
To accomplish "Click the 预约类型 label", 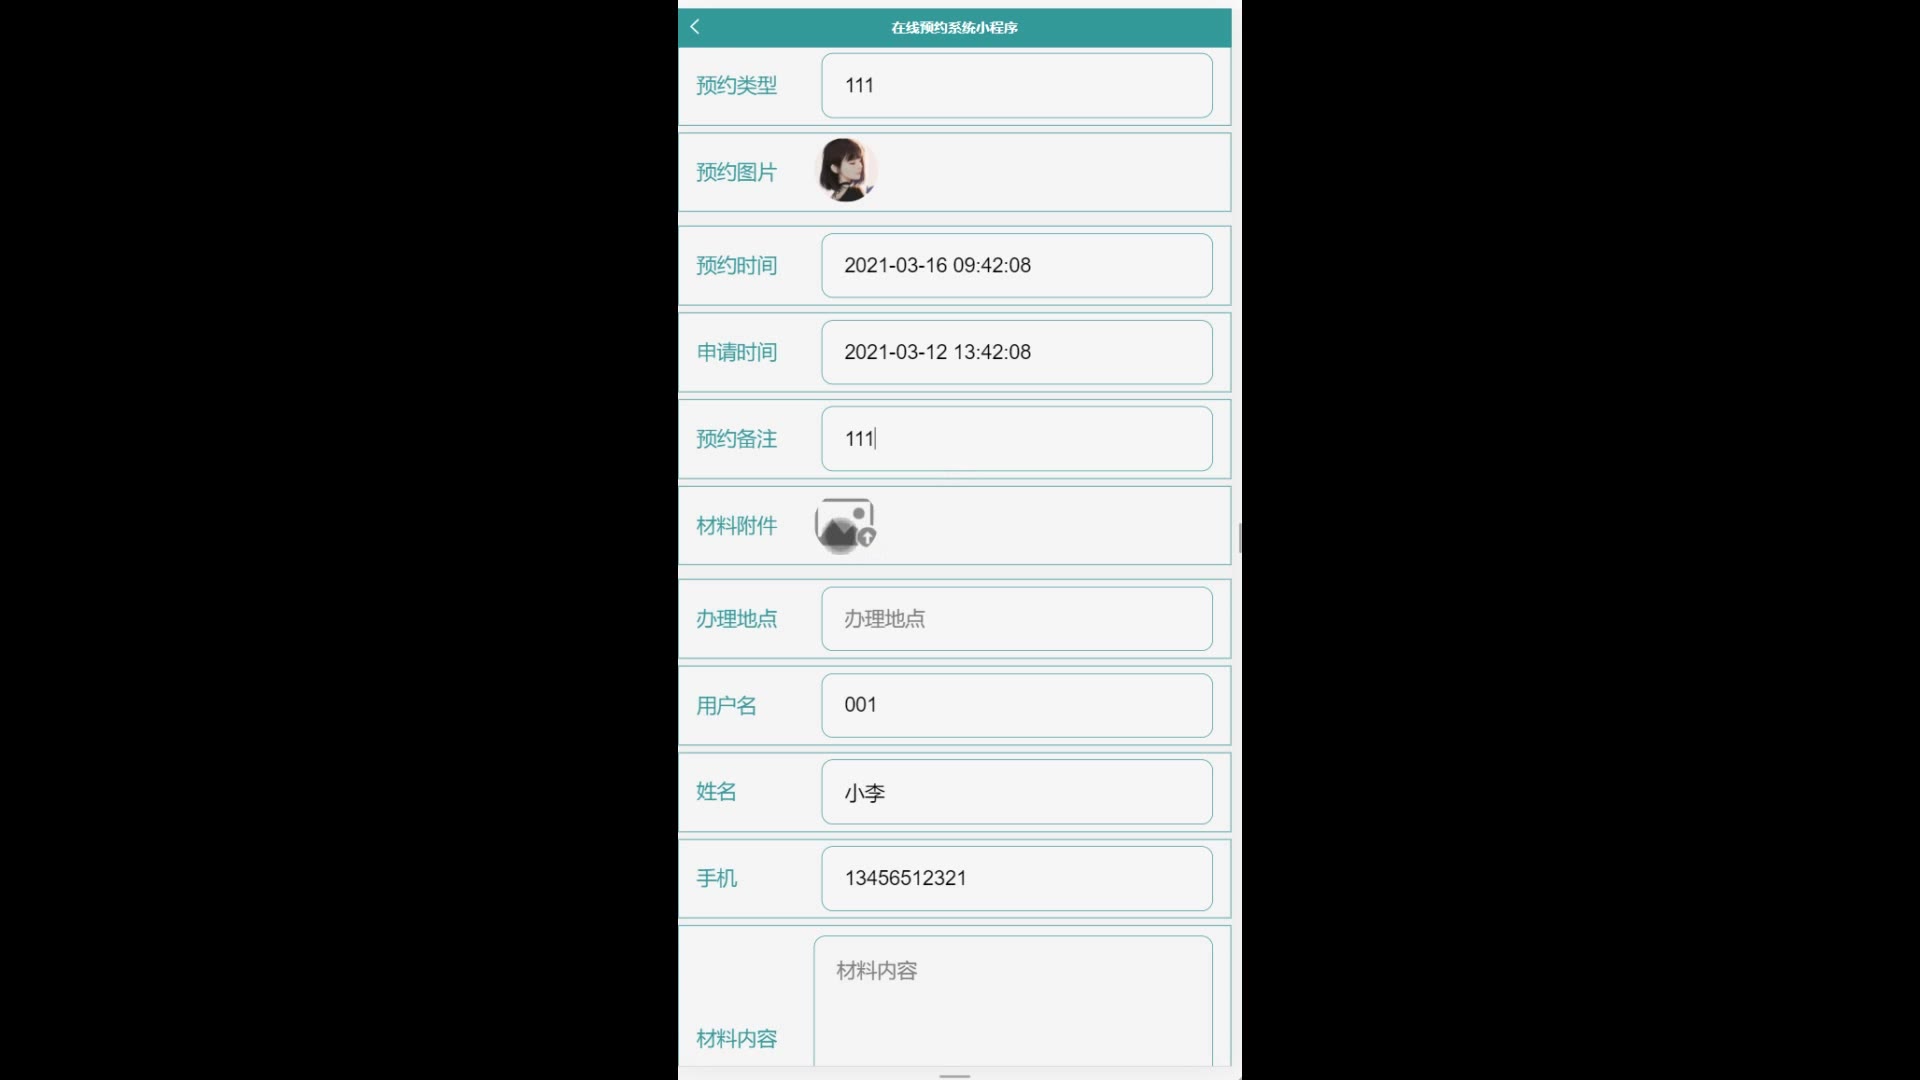I will point(736,86).
